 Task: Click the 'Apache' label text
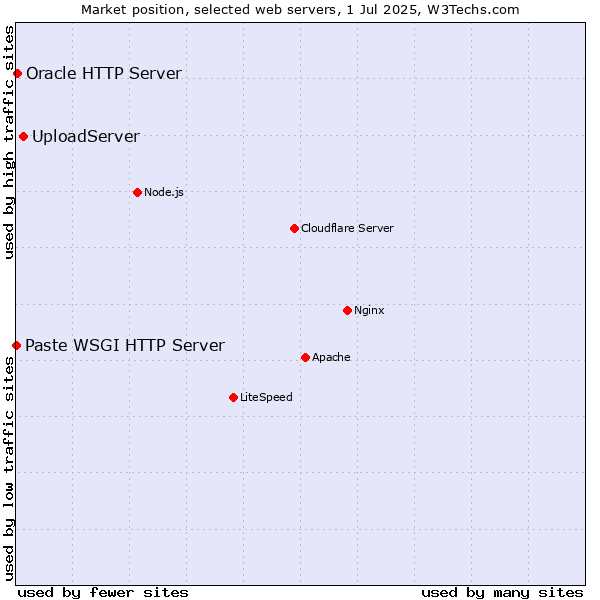[x=331, y=357]
